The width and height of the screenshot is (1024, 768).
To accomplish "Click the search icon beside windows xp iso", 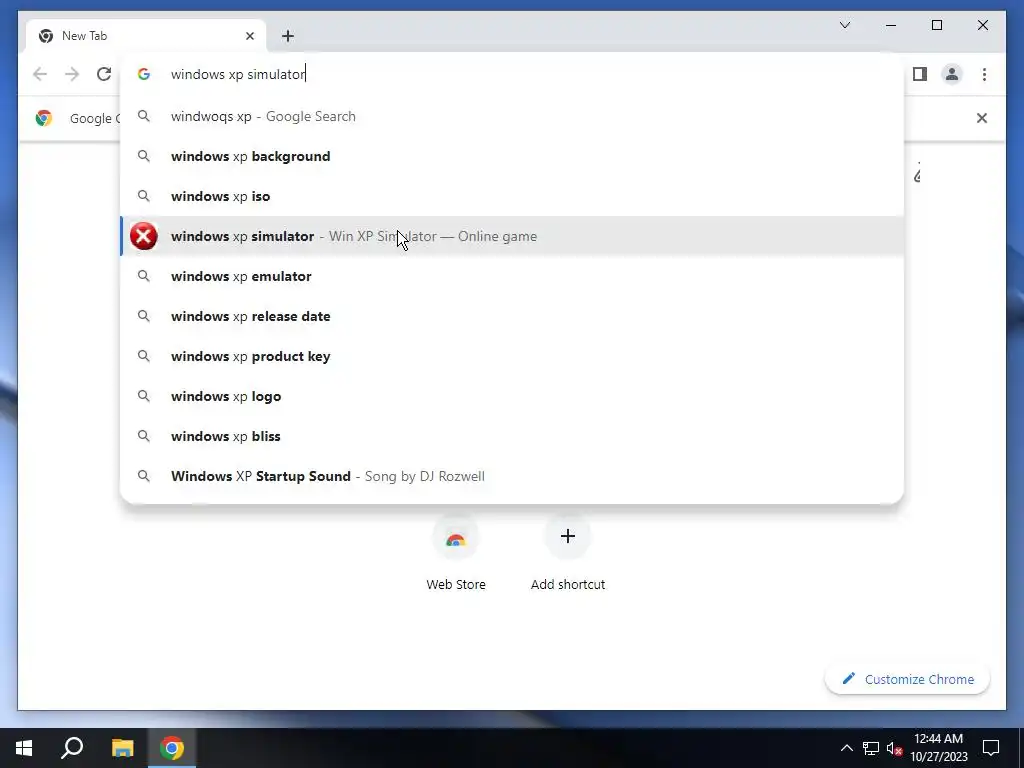I will point(144,196).
